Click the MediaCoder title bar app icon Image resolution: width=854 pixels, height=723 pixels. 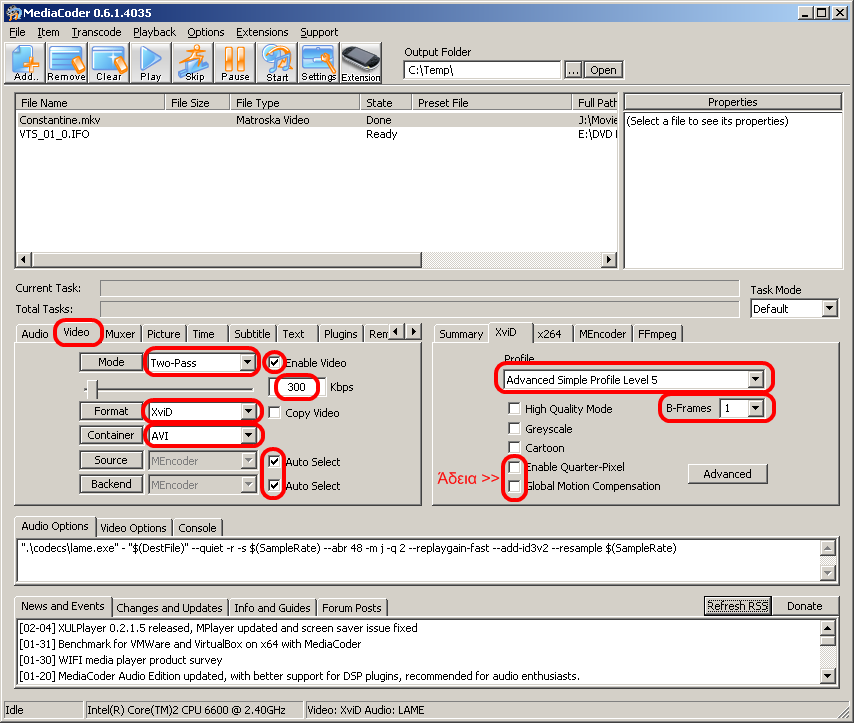click(x=13, y=13)
